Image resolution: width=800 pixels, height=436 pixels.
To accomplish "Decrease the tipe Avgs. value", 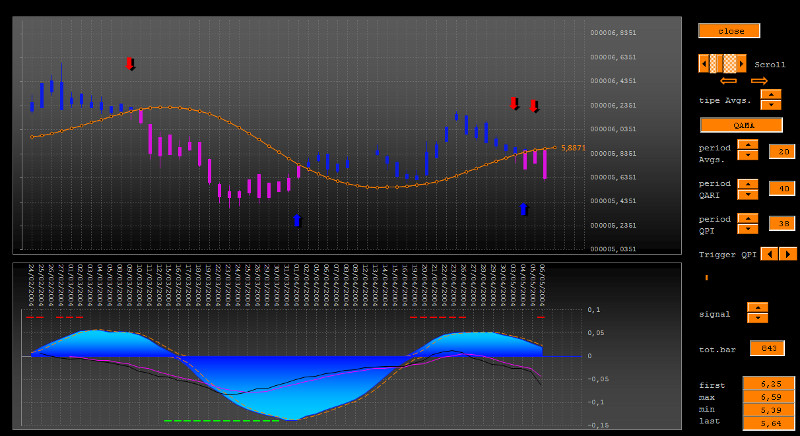I will [x=770, y=104].
